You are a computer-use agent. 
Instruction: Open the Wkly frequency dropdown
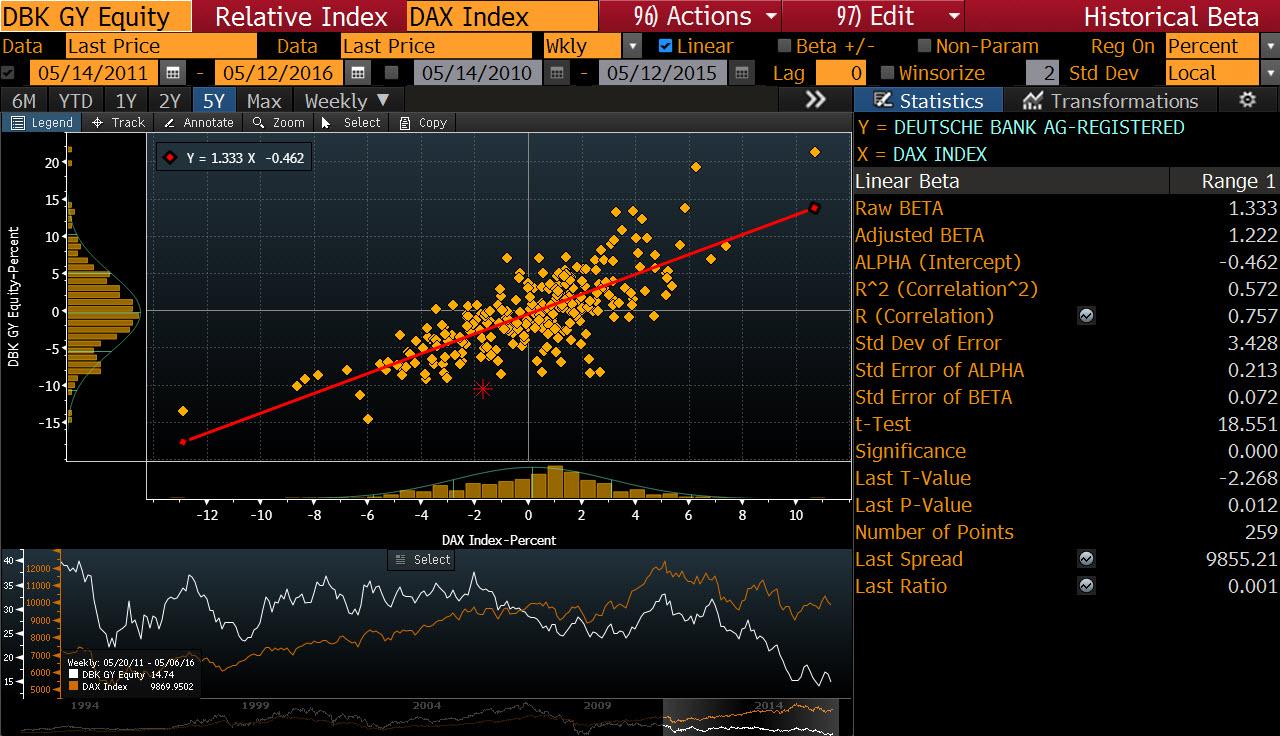pyautogui.click(x=632, y=46)
